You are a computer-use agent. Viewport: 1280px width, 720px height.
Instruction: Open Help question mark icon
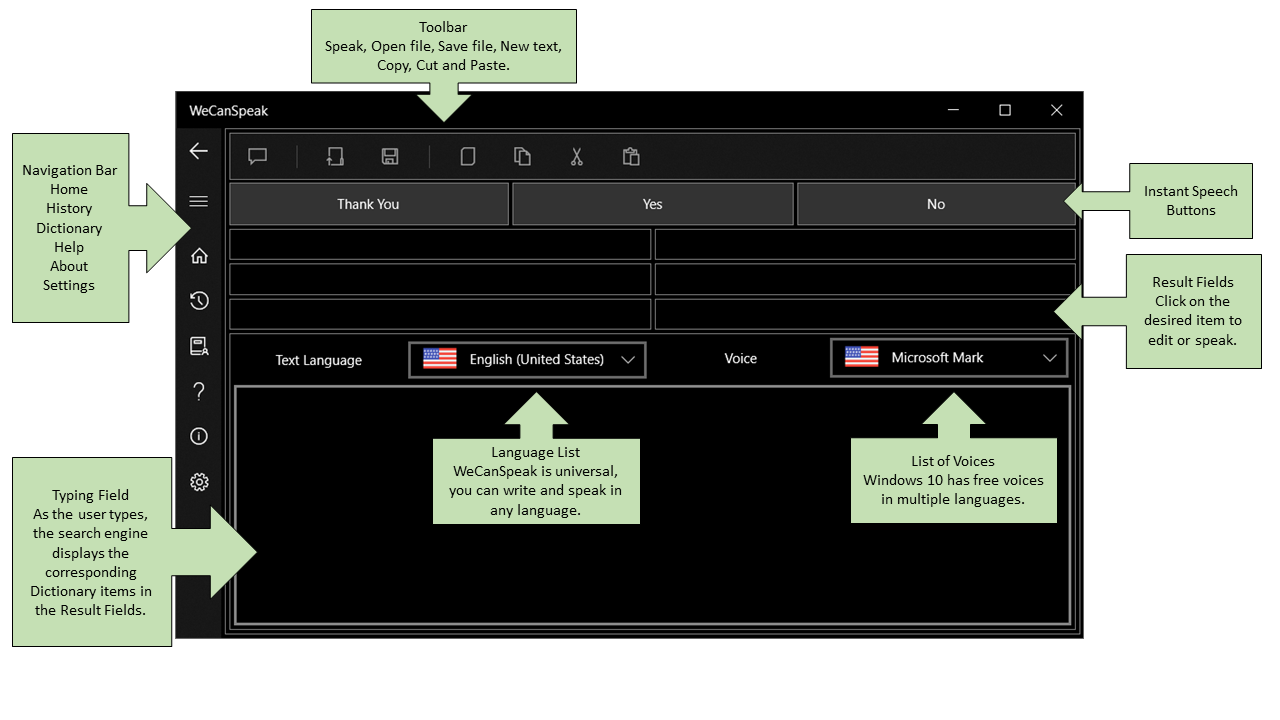(199, 391)
